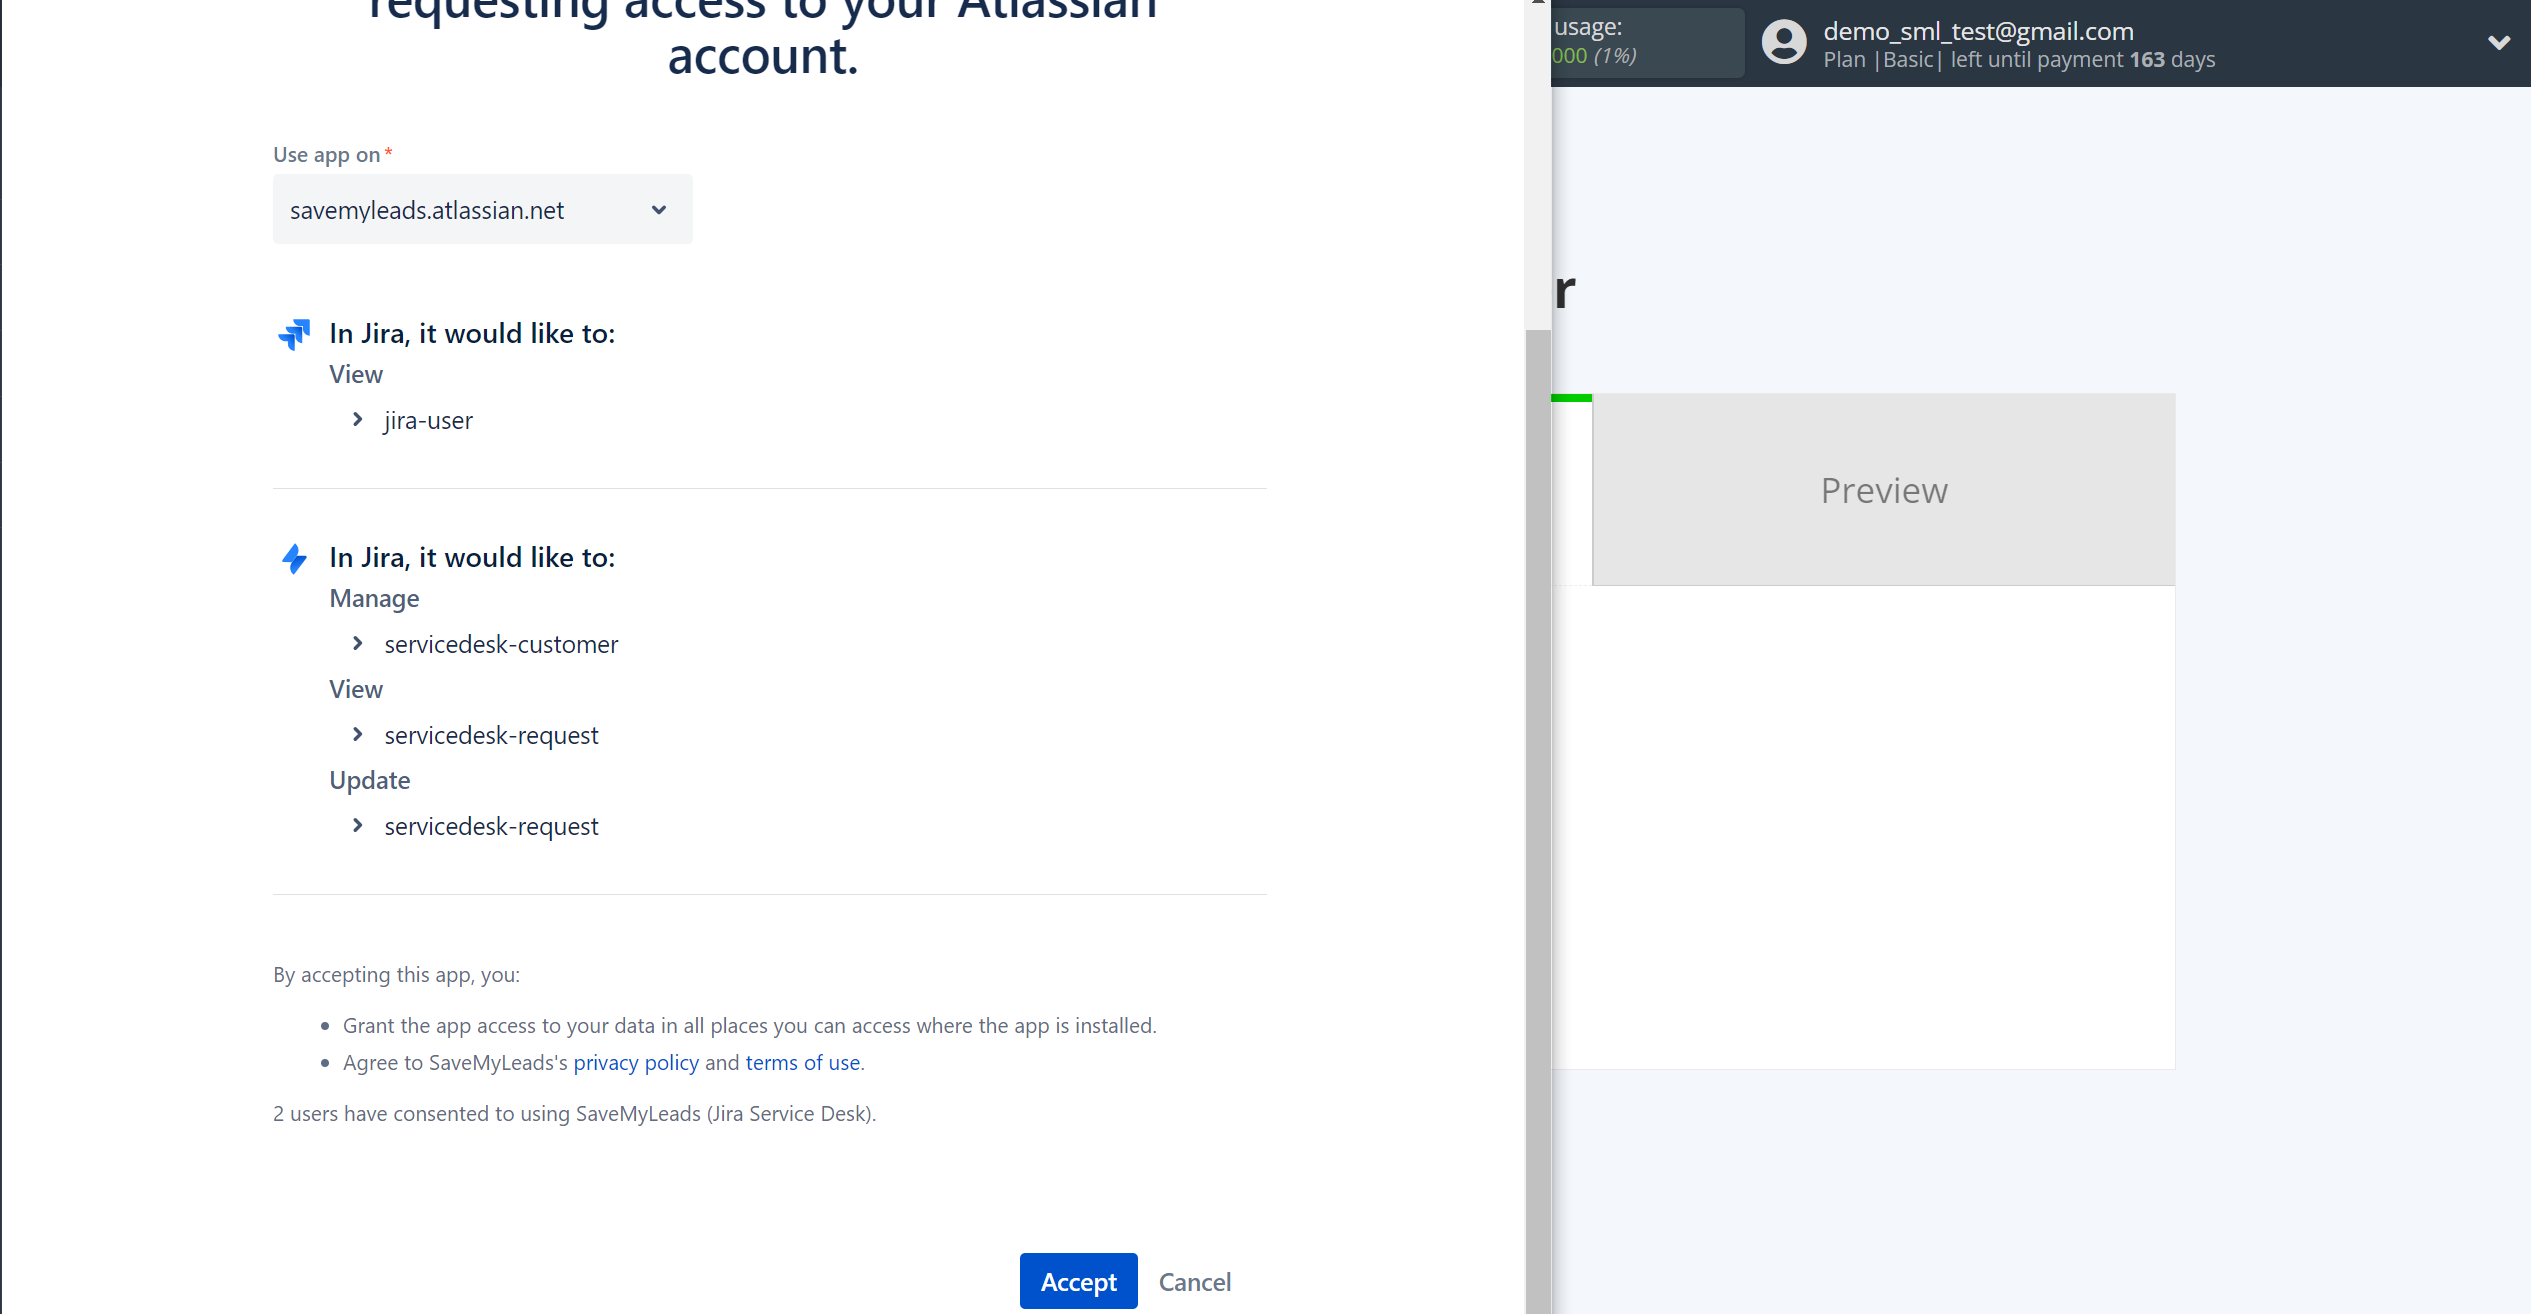
Task: Click the Cancel button
Action: 1195,1281
